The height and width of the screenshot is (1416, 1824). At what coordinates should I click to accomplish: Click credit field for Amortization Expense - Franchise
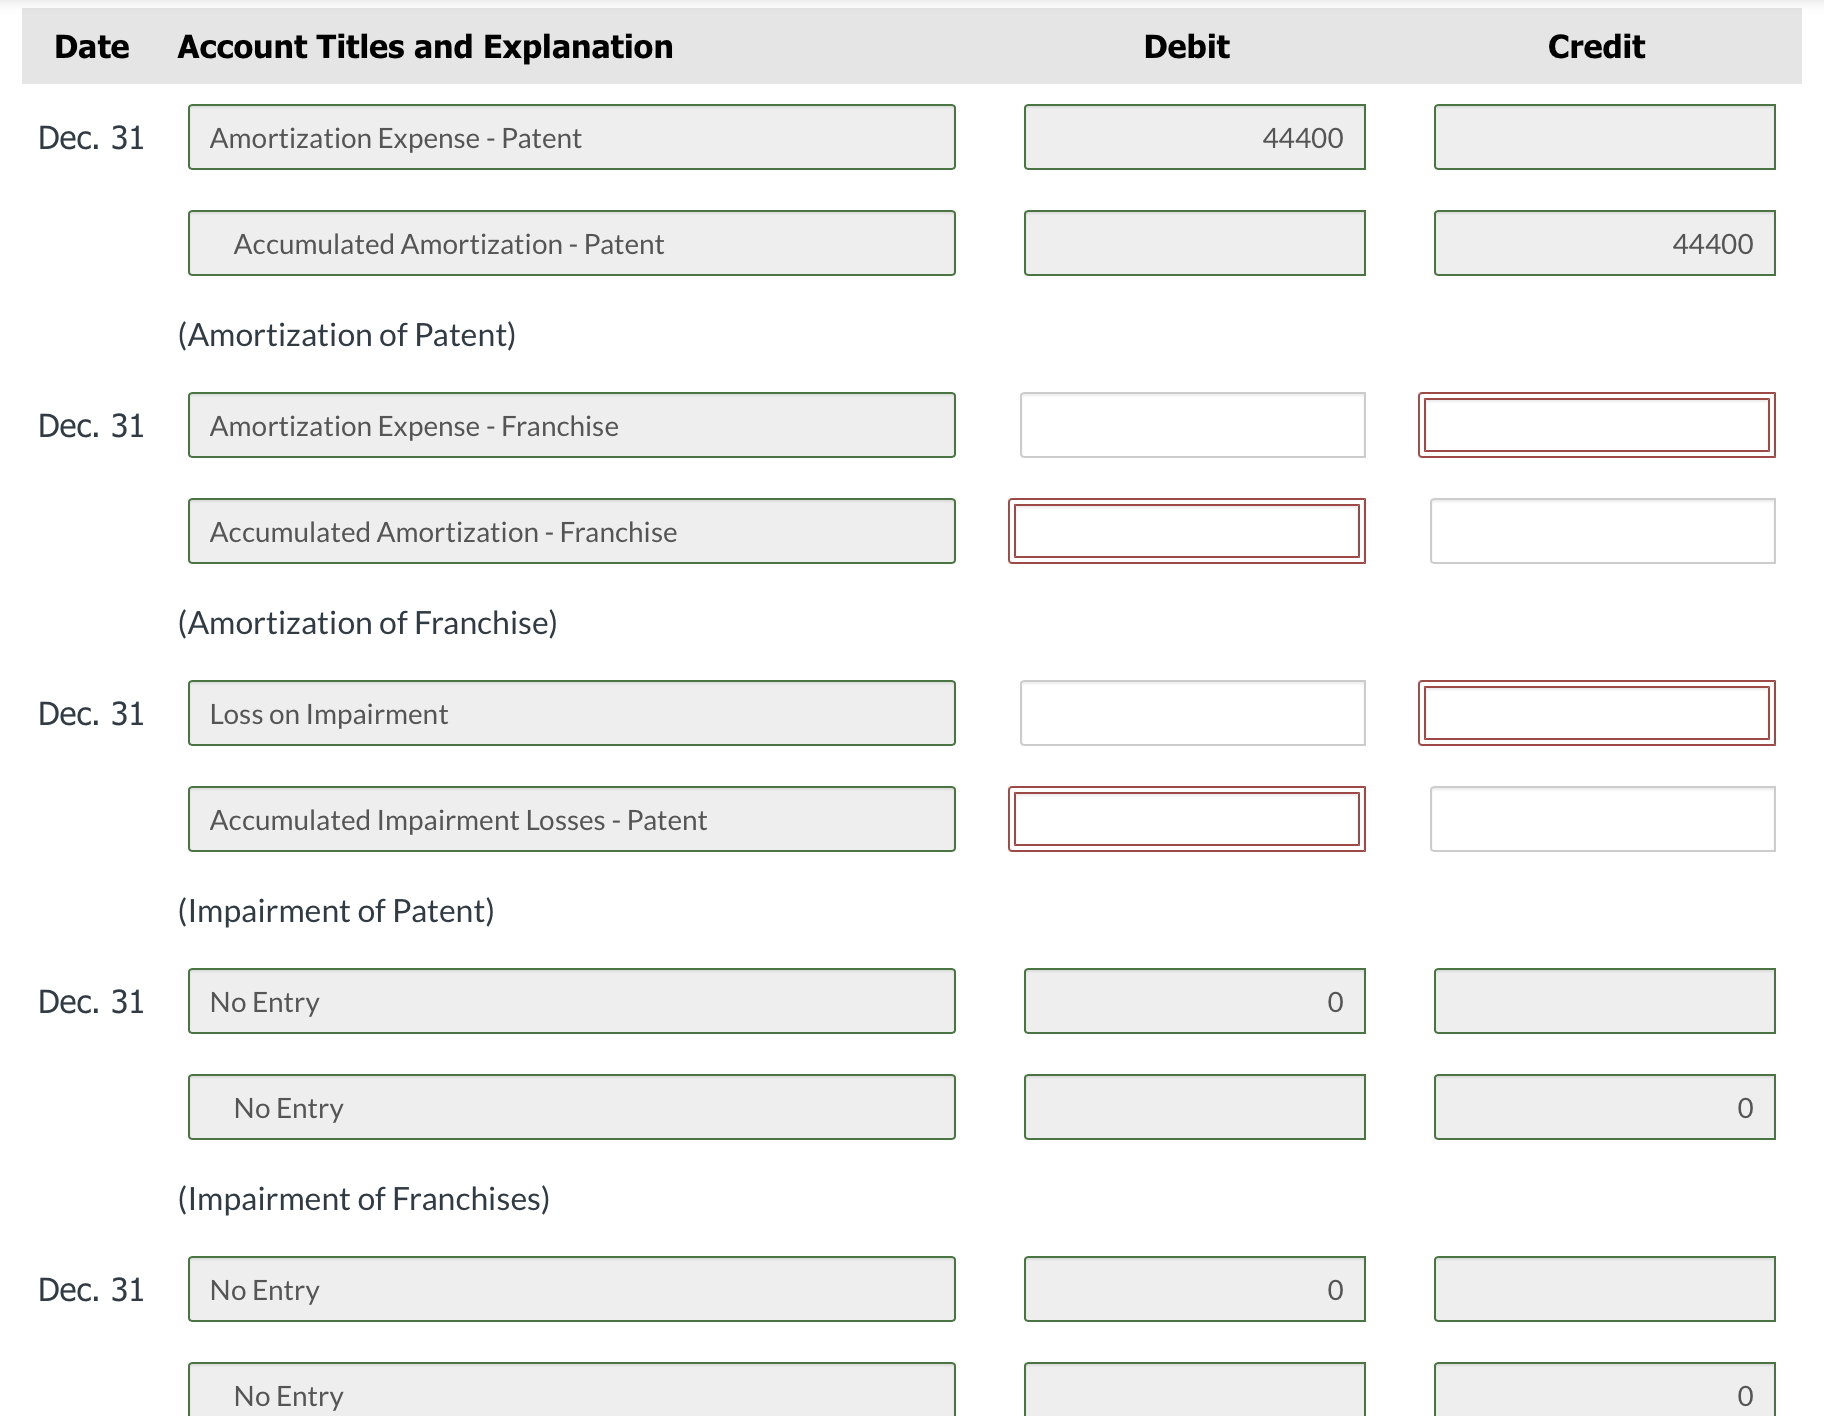pos(1596,426)
